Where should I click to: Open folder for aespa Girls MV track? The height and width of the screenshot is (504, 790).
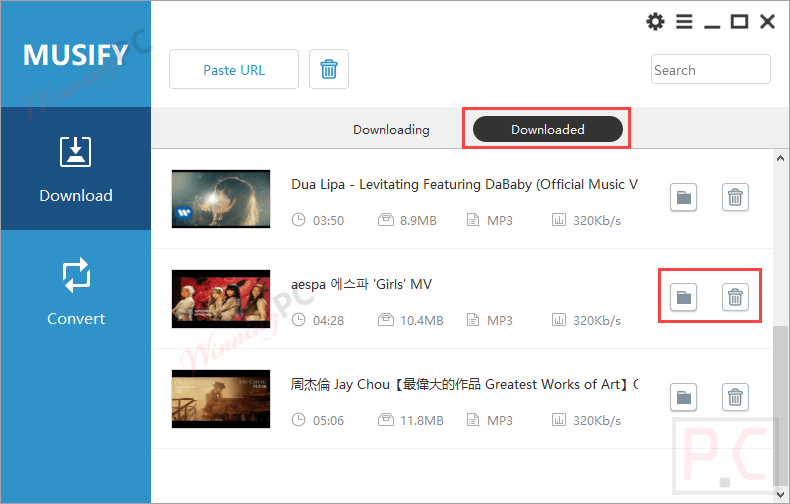coord(684,297)
